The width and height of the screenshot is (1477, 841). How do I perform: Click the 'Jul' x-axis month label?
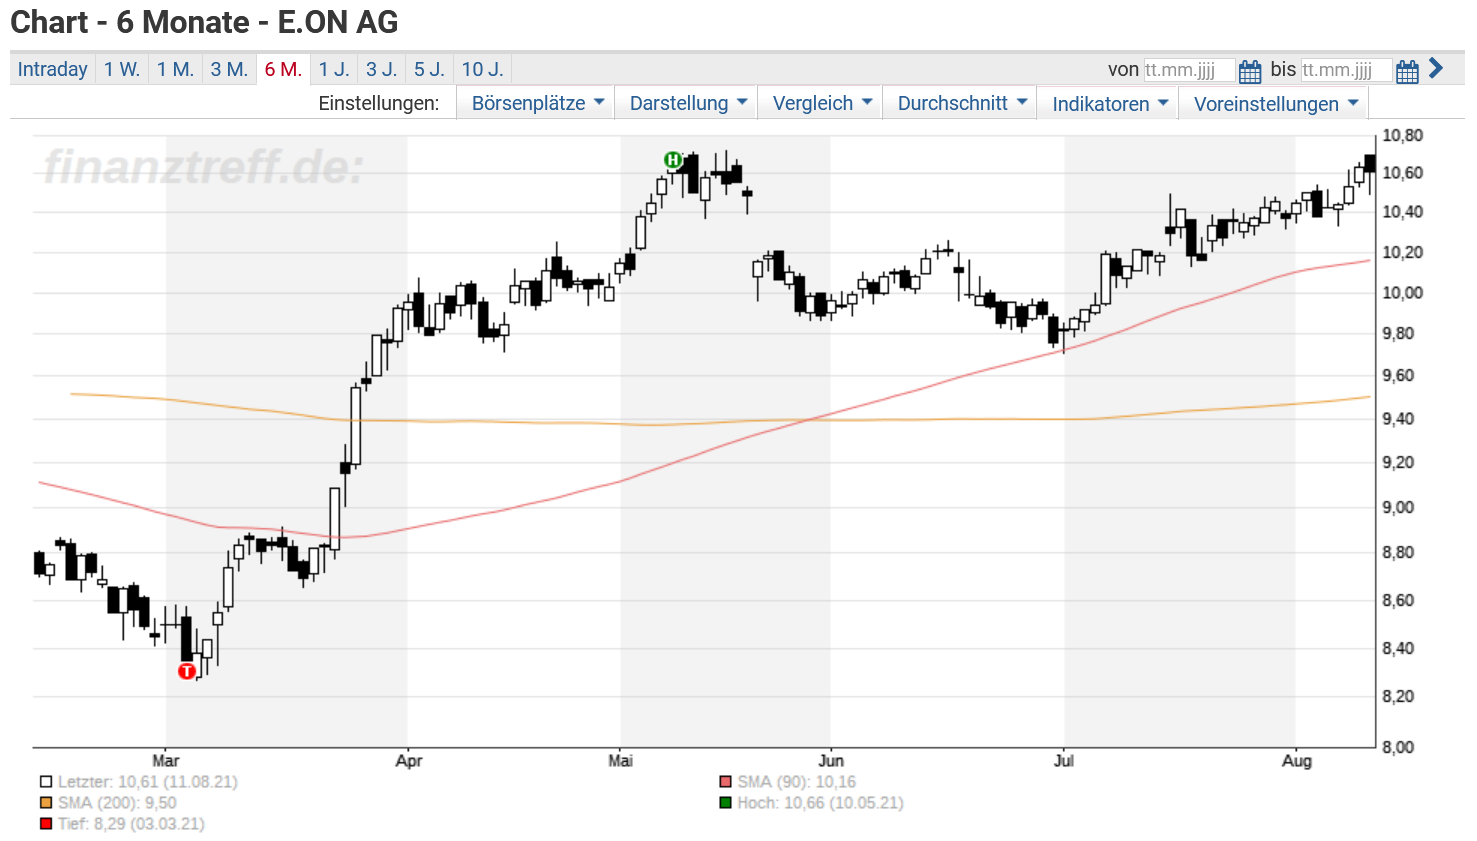[1064, 761]
